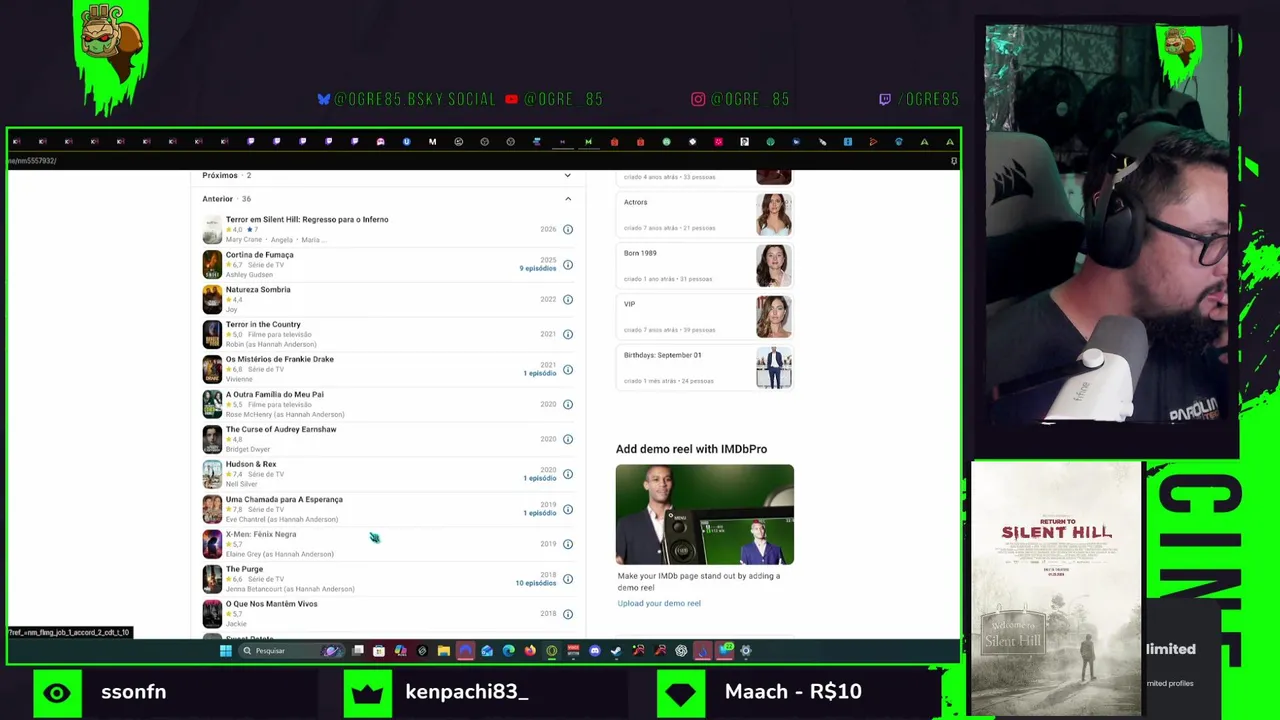
Task: Open info icon for Cortina de Fumaça
Action: [568, 265]
